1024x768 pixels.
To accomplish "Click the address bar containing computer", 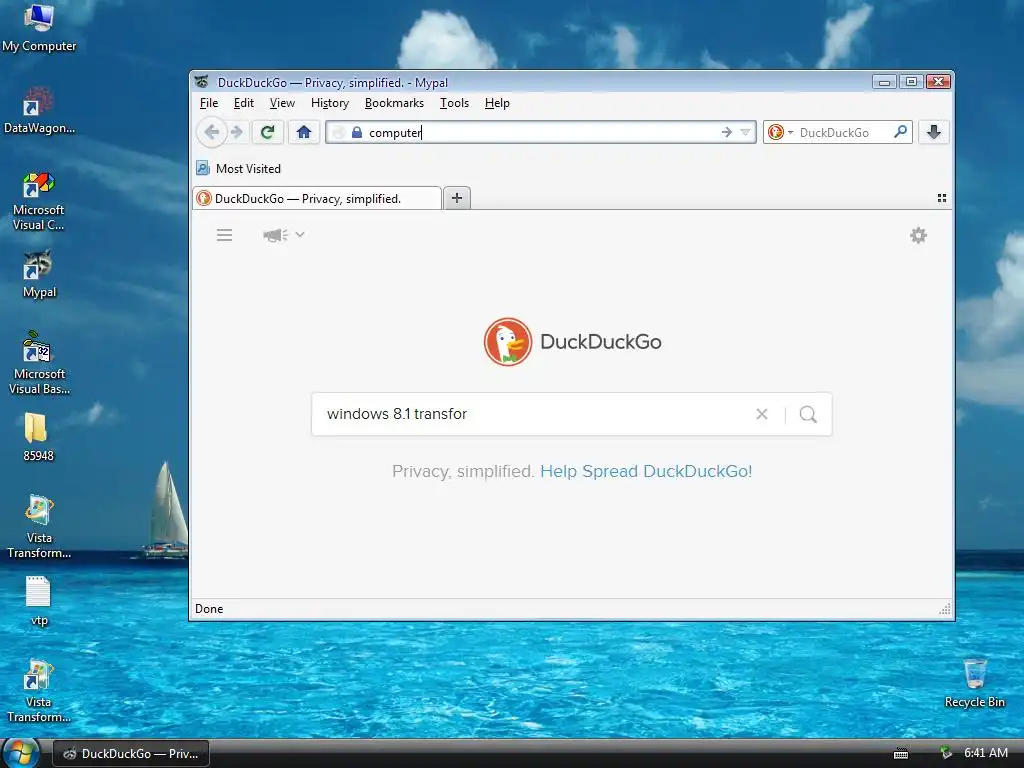I will (541, 133).
